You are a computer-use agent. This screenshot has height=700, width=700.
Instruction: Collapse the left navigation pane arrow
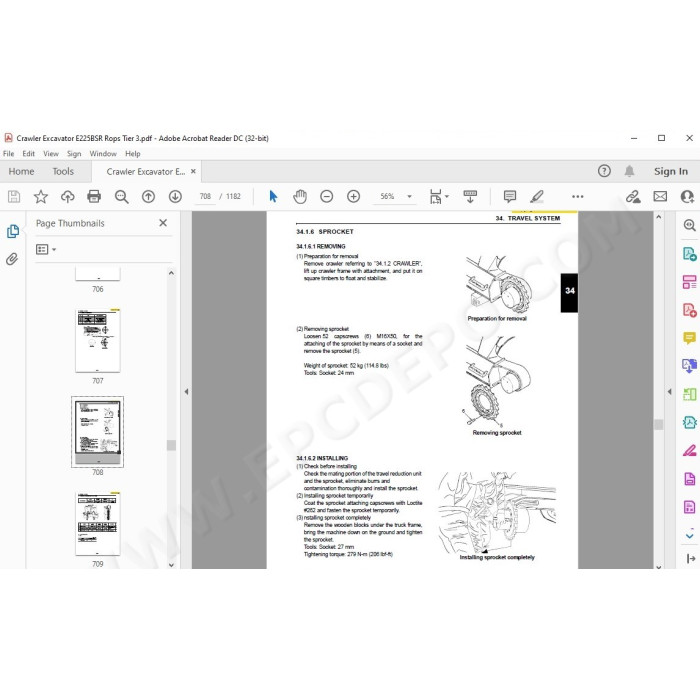(186, 392)
